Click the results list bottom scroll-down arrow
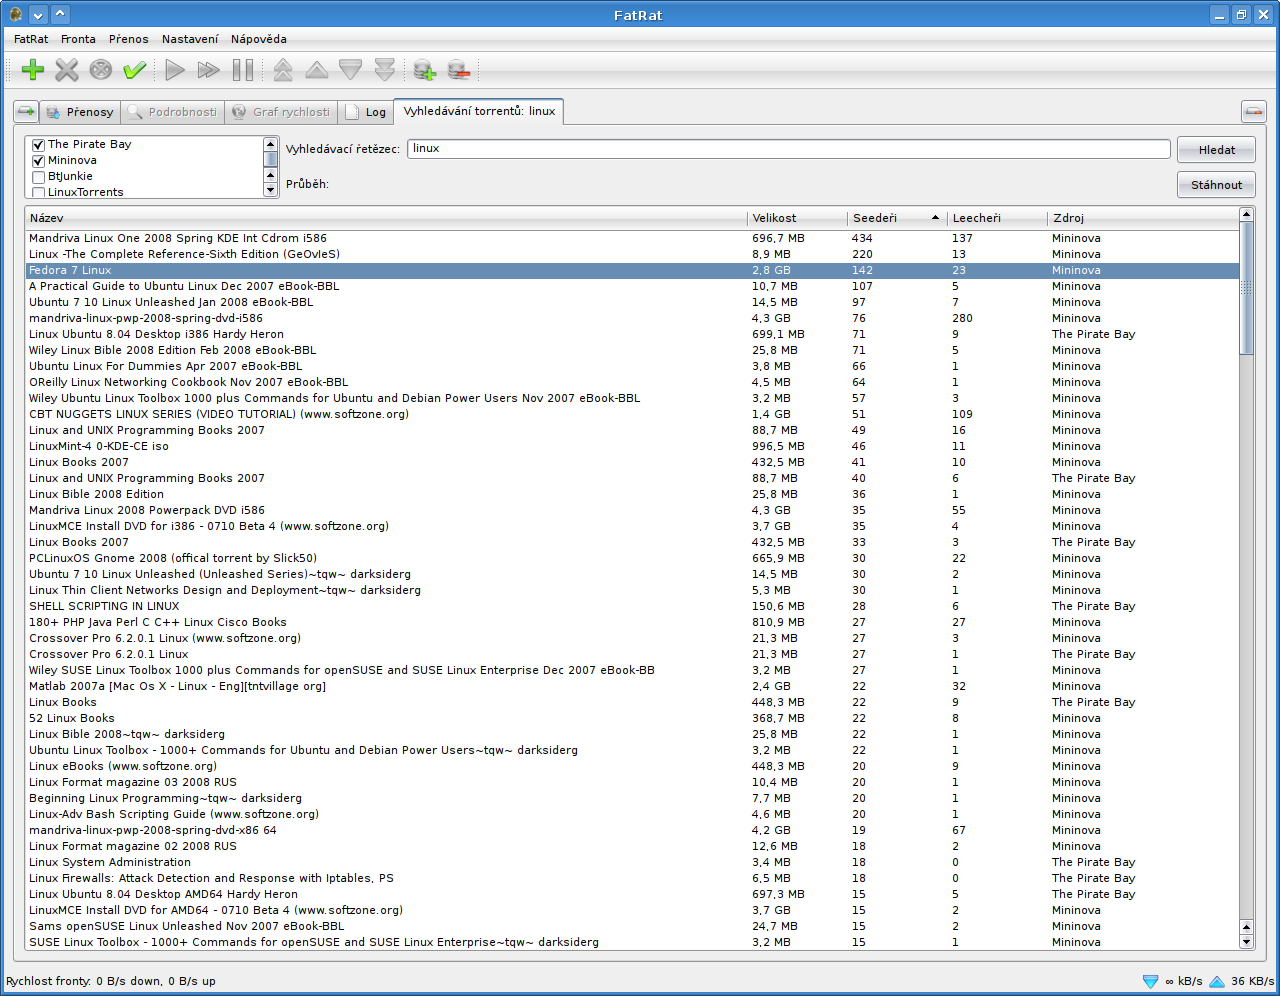 pos(1246,941)
